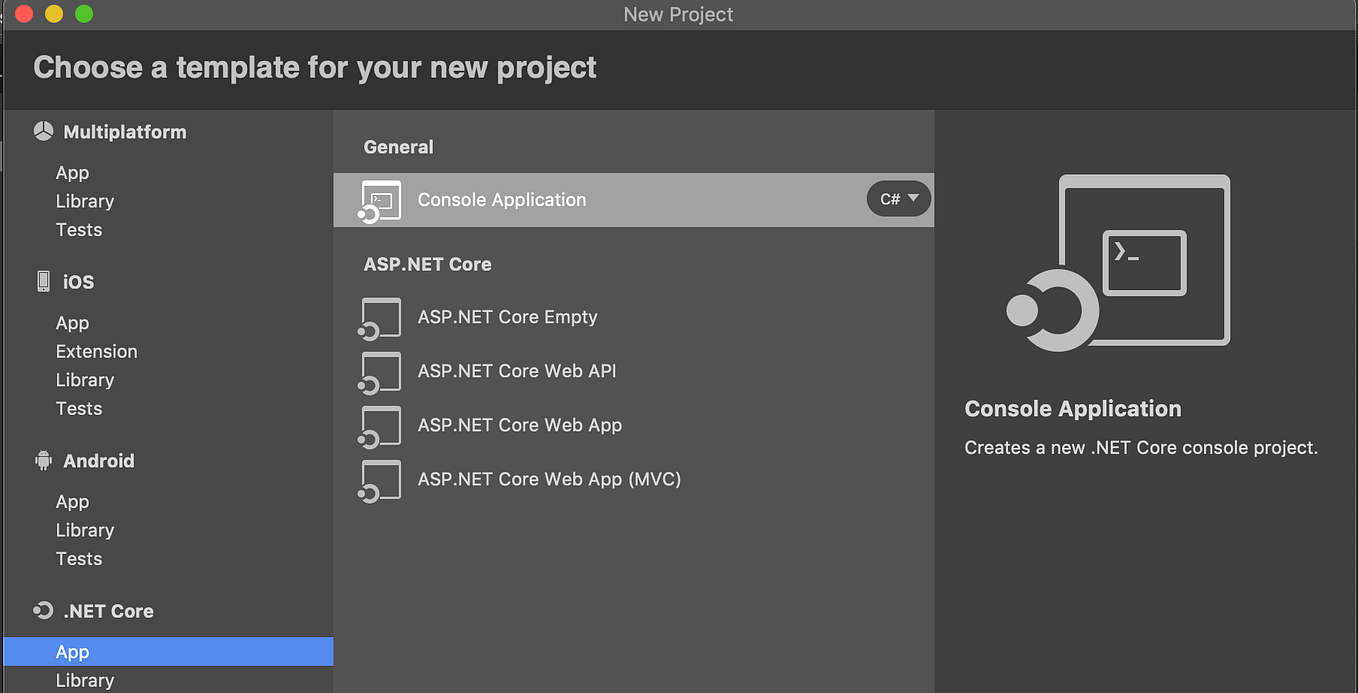This screenshot has width=1358, height=693.
Task: Click the General section header
Action: click(398, 146)
